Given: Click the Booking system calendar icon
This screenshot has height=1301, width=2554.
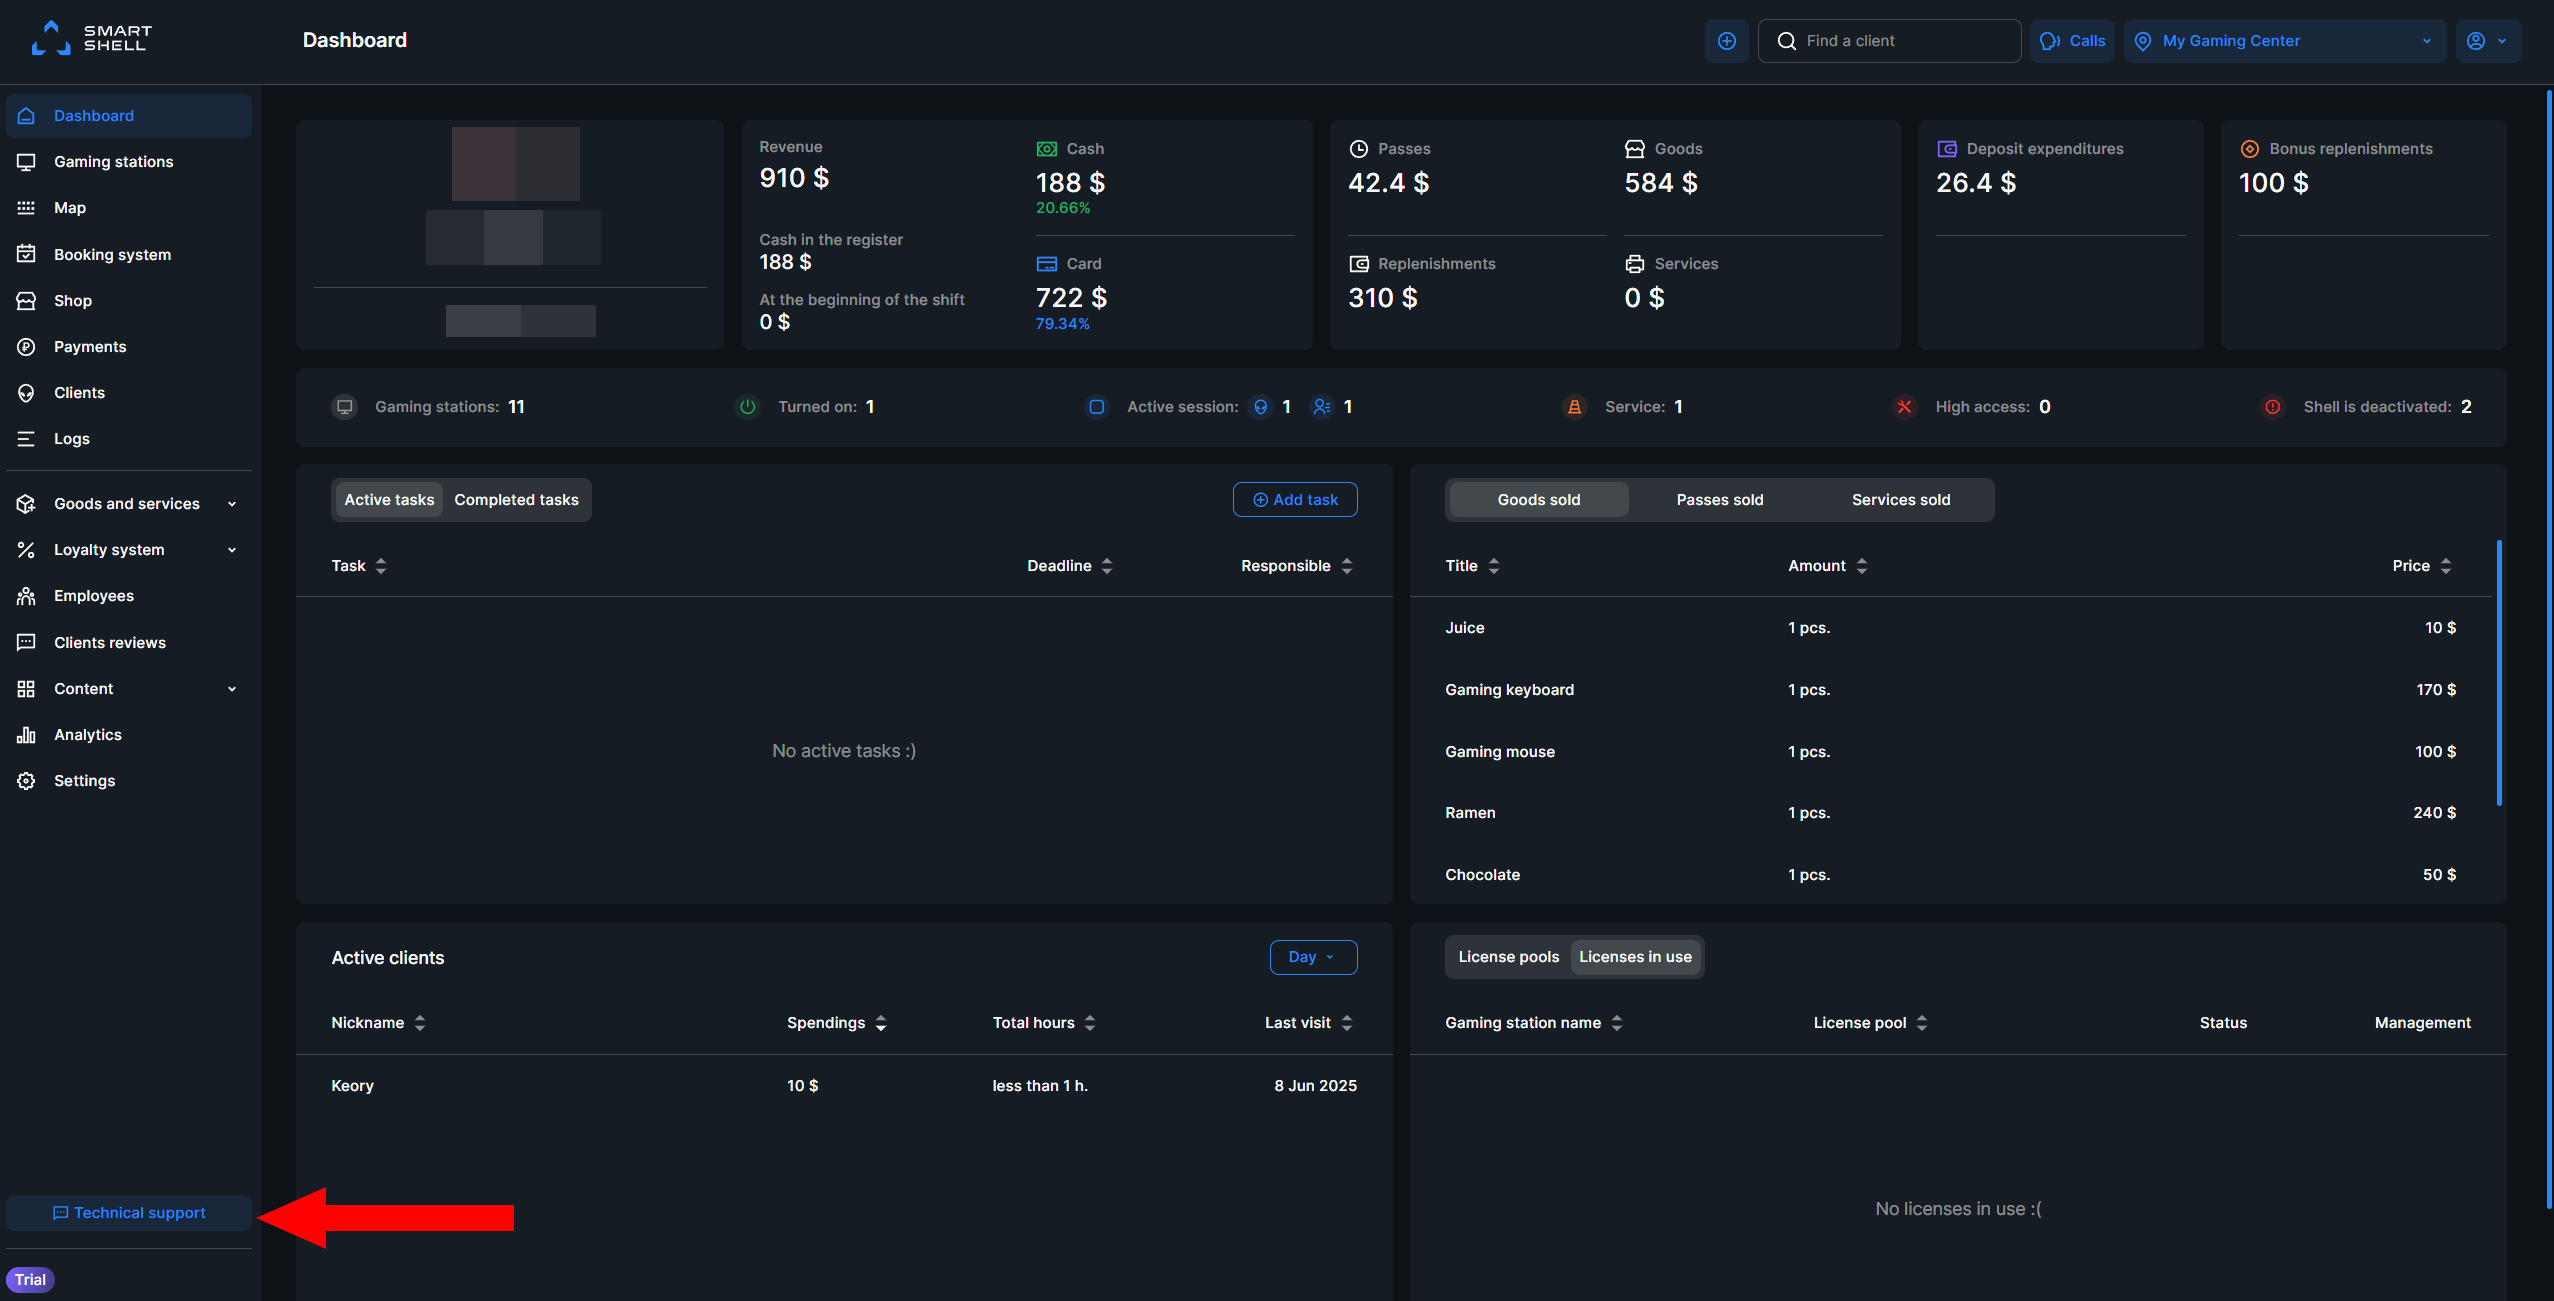Looking at the screenshot, I should (27, 254).
